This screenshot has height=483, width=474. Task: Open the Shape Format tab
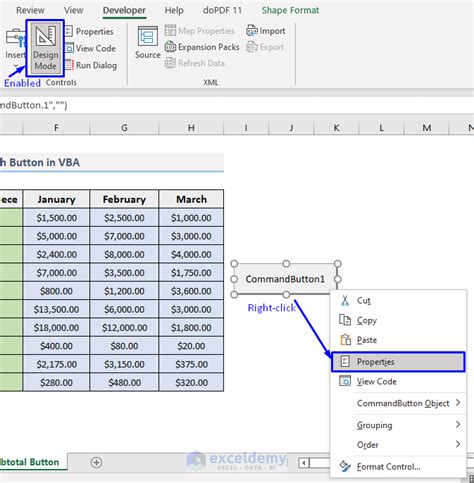point(290,10)
